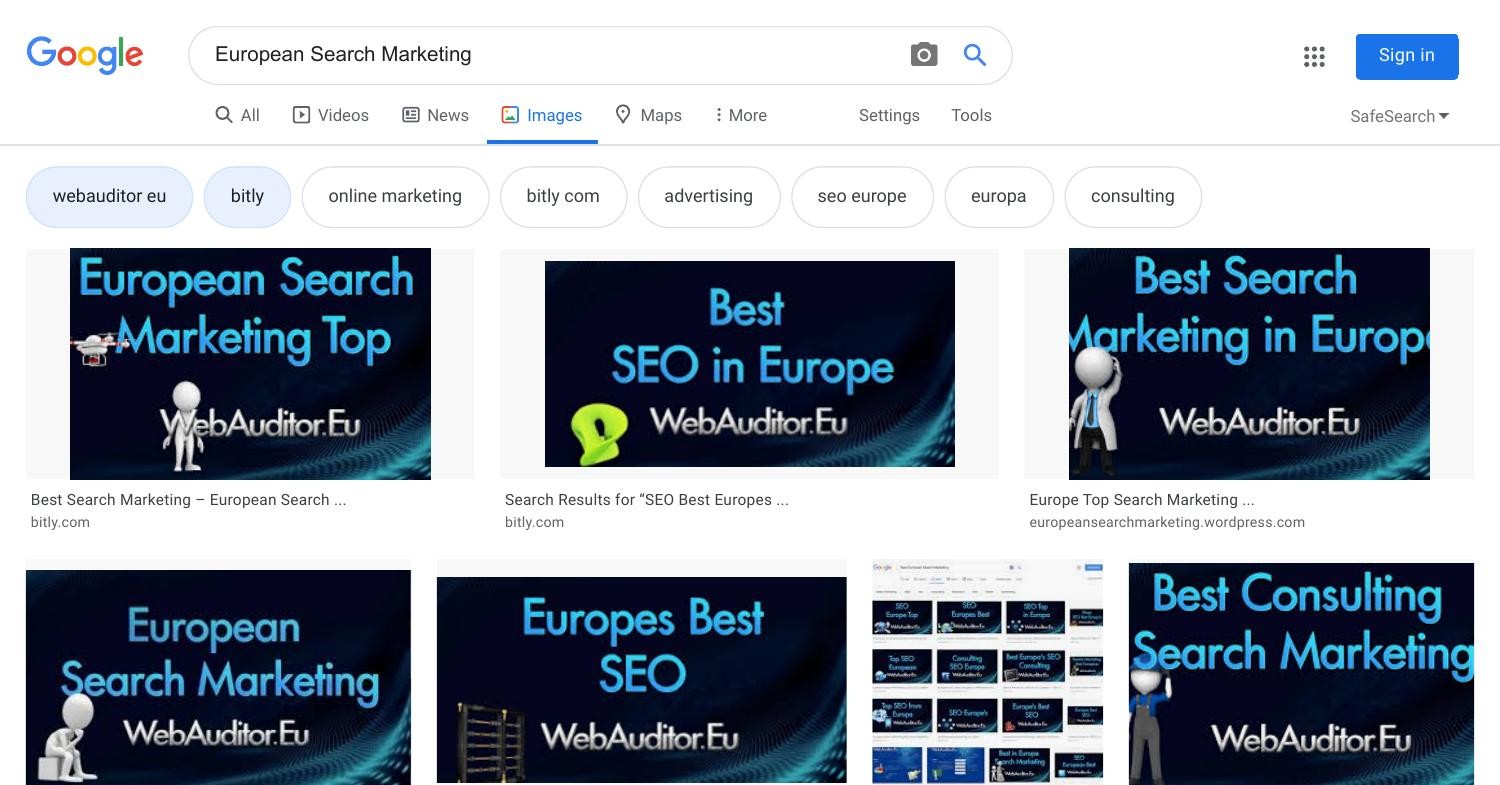Open search by image camera icon
This screenshot has height=785, width=1500.
pyautogui.click(x=924, y=55)
